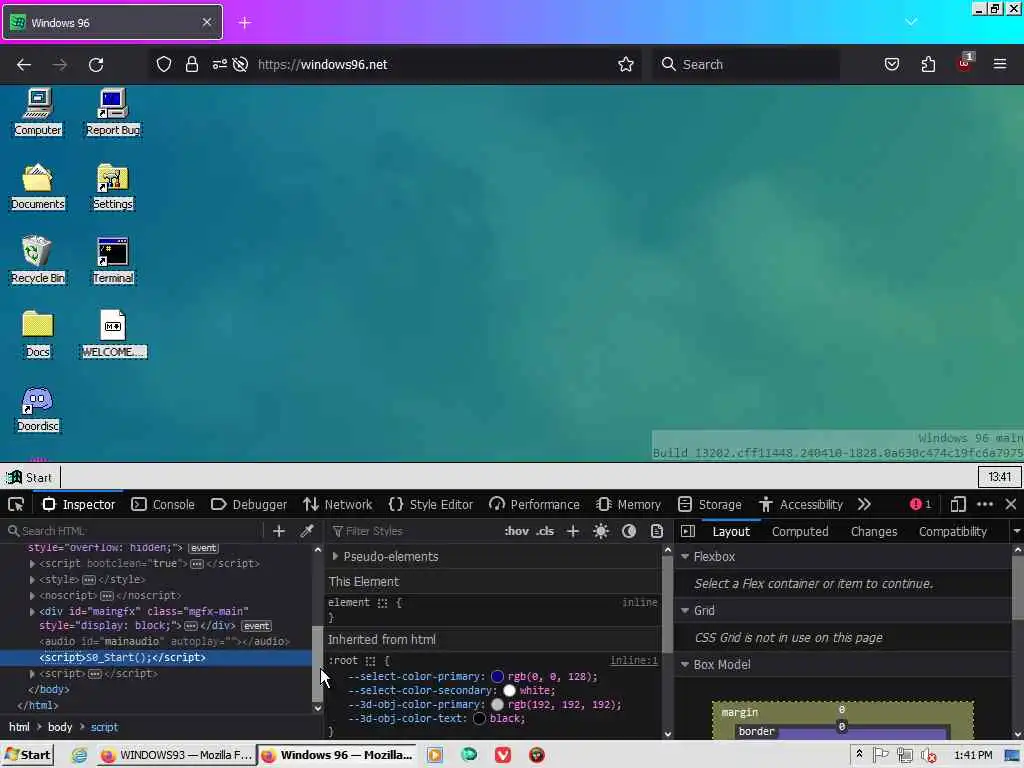Click the error count badge

(x=920, y=504)
